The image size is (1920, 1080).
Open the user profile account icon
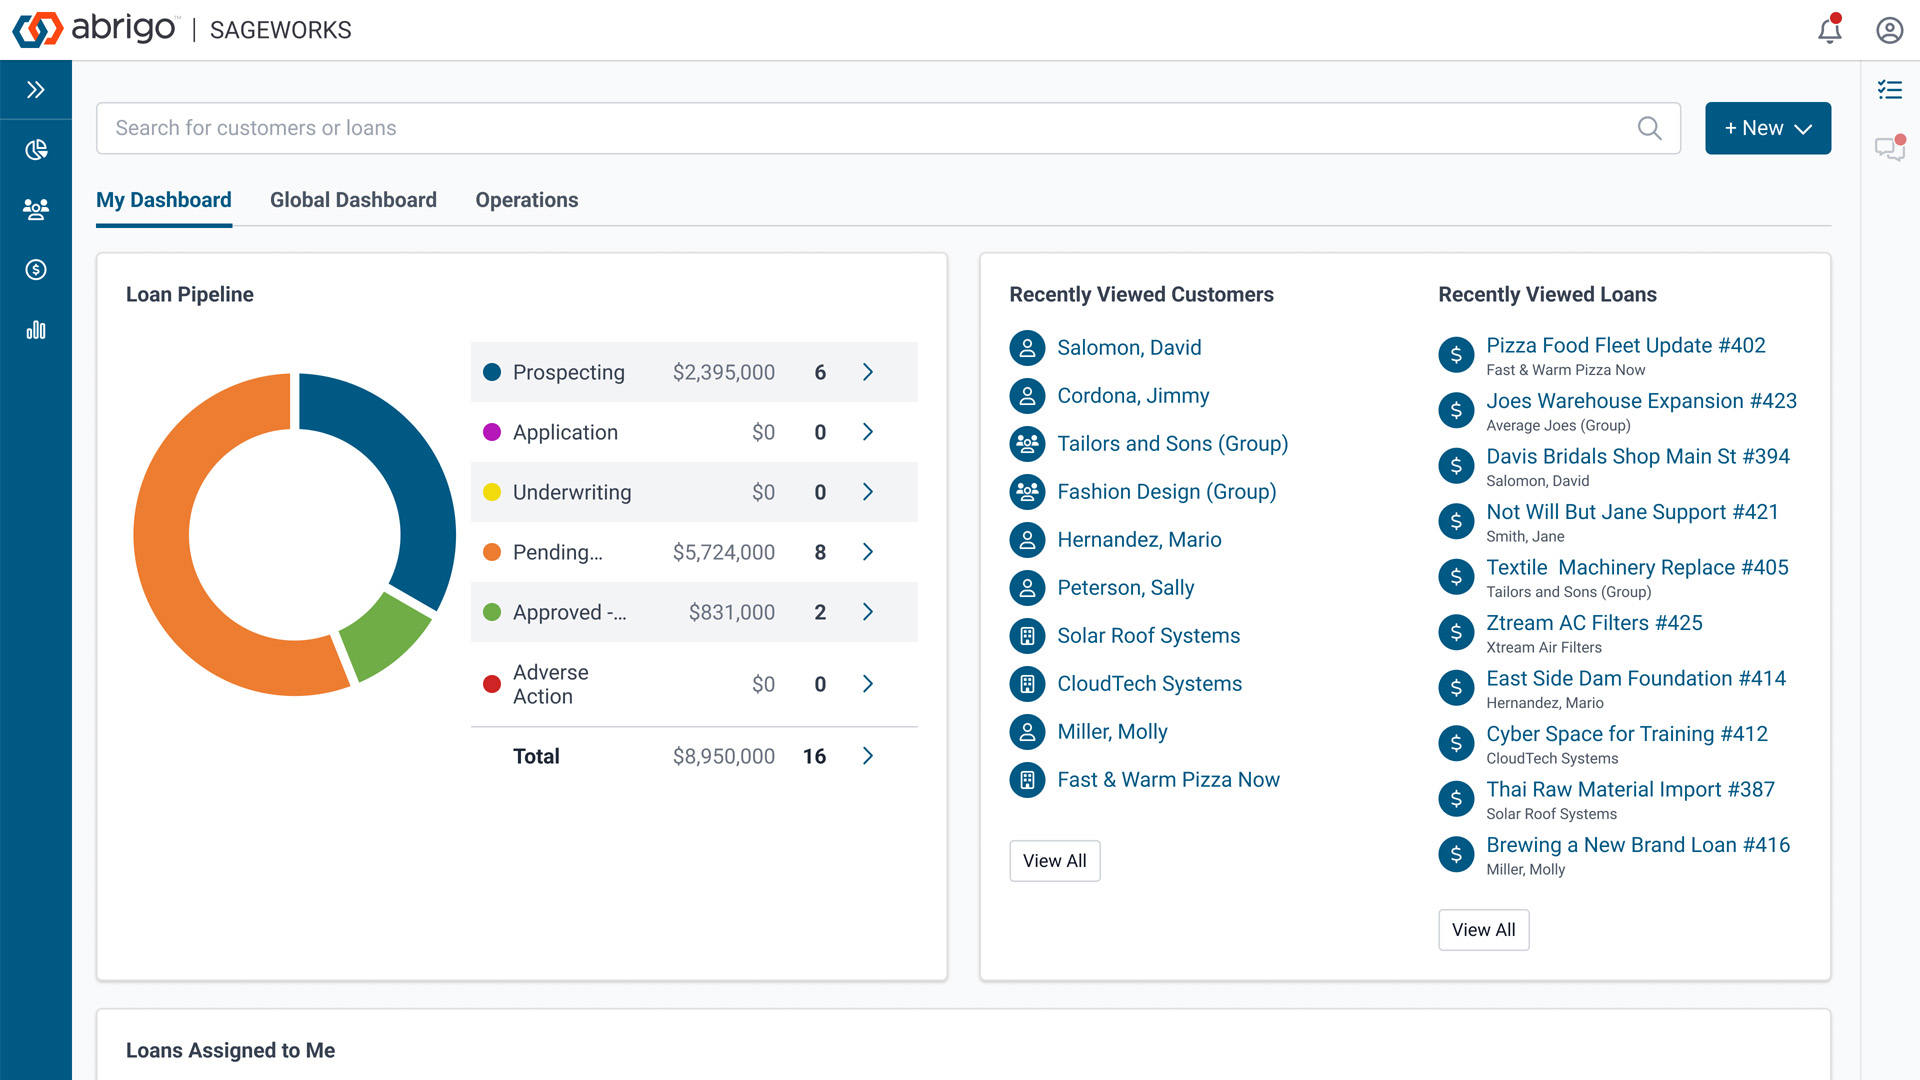pos(1889,30)
